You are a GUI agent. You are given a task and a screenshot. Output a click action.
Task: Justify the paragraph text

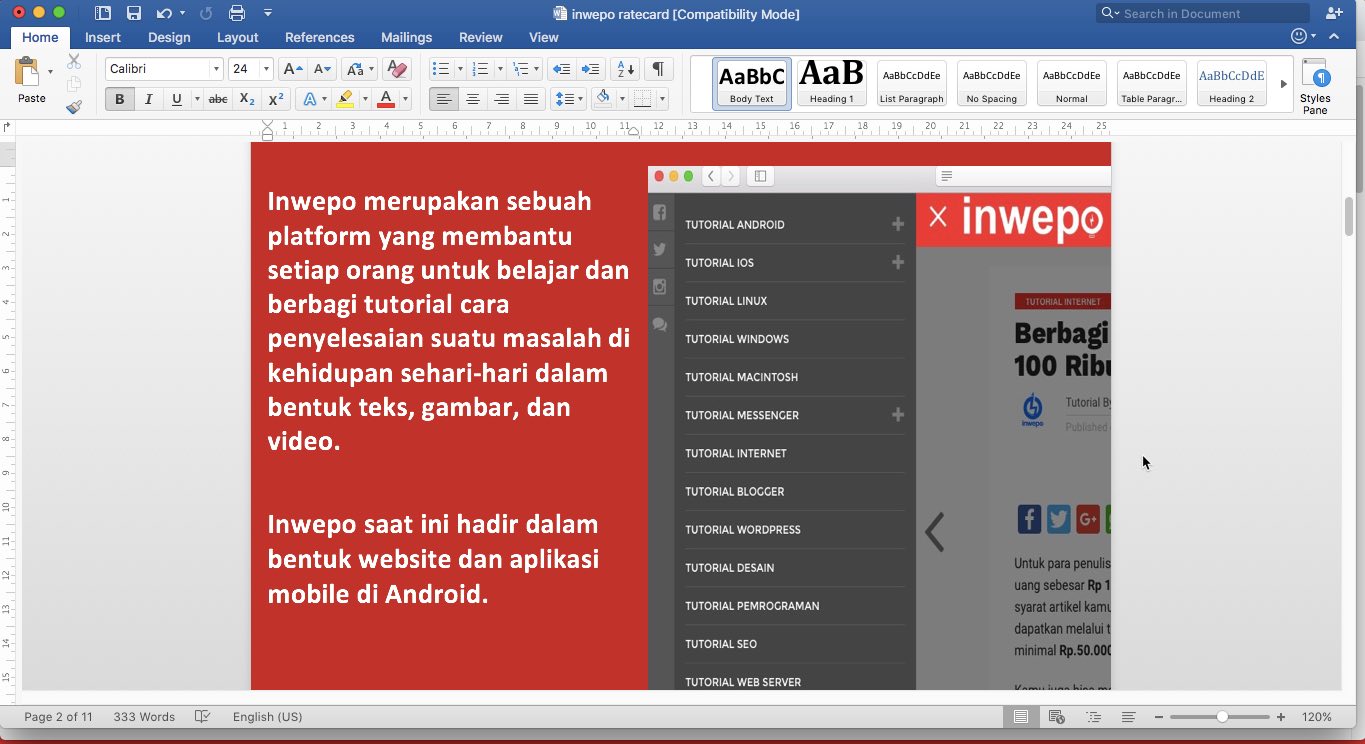tap(531, 99)
